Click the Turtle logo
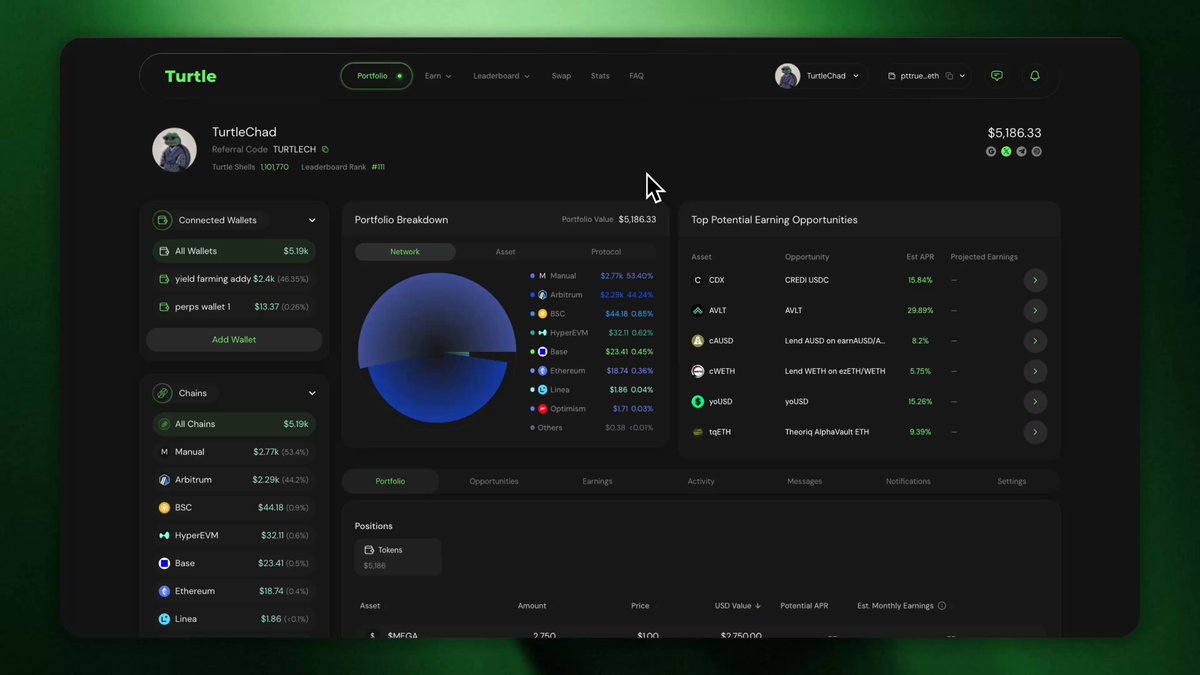The height and width of the screenshot is (675, 1200). click(x=190, y=76)
